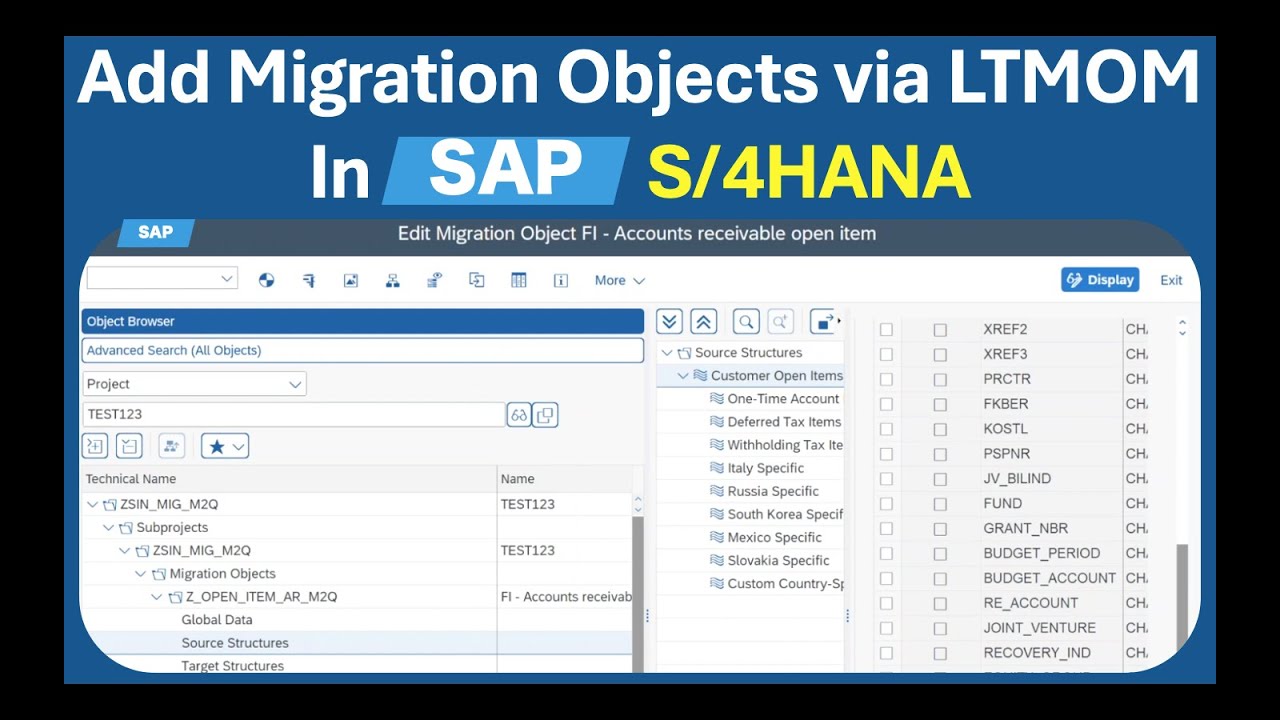Open the More menu
This screenshot has width=1280, height=720.
point(619,281)
